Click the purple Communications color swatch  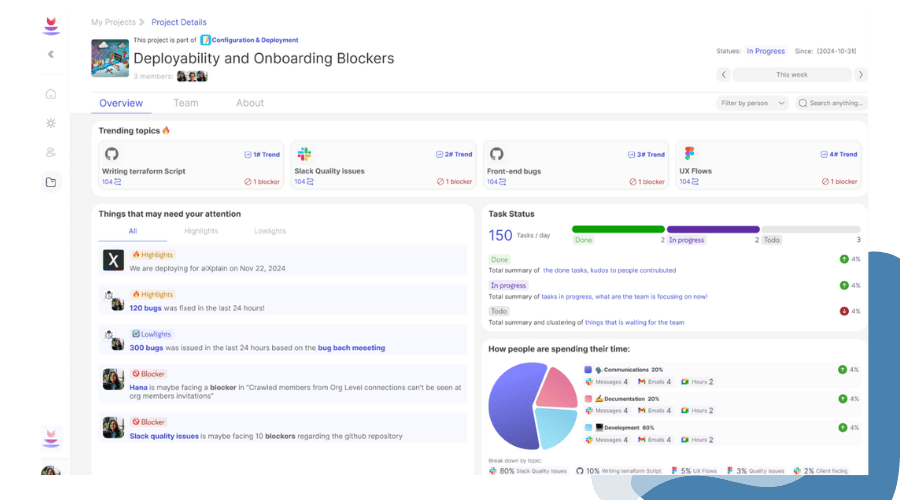[x=588, y=369]
